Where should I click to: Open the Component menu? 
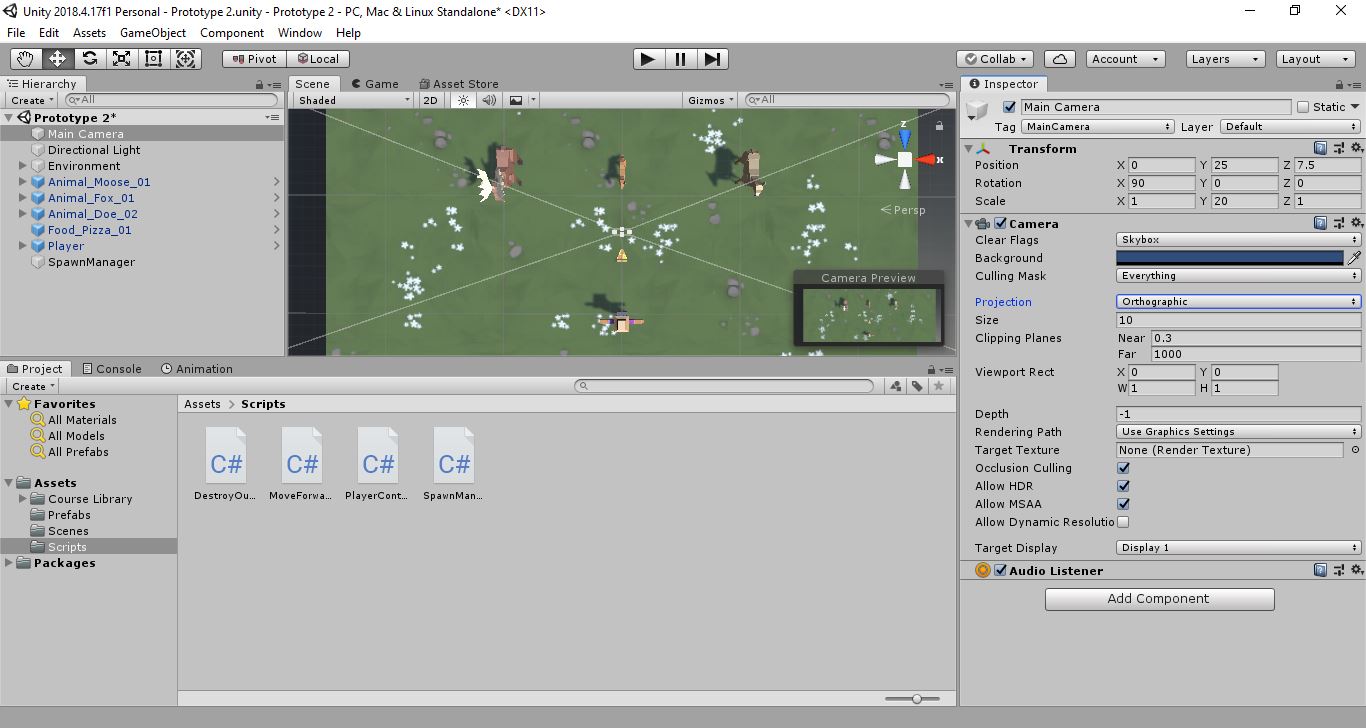pos(232,33)
